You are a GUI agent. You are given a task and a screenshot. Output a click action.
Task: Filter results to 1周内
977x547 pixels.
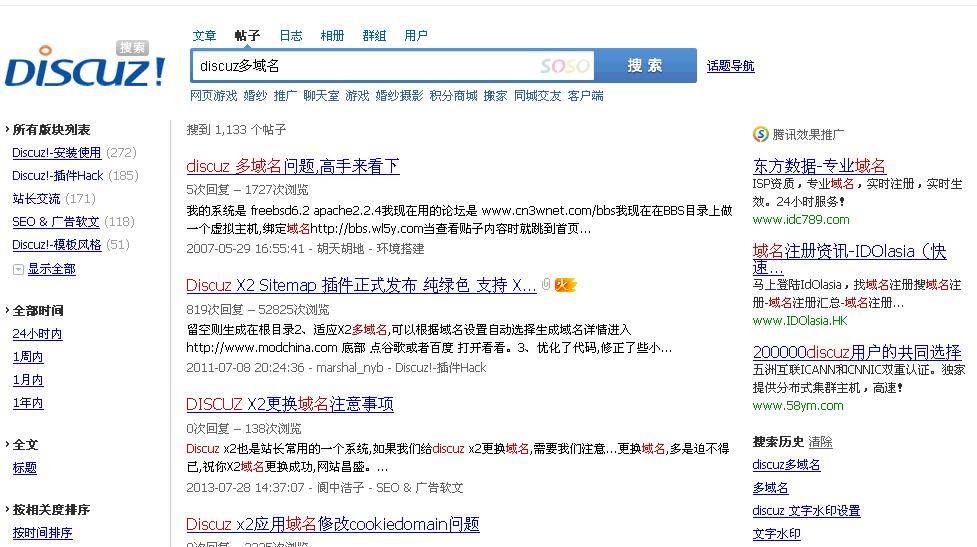tap(27, 357)
